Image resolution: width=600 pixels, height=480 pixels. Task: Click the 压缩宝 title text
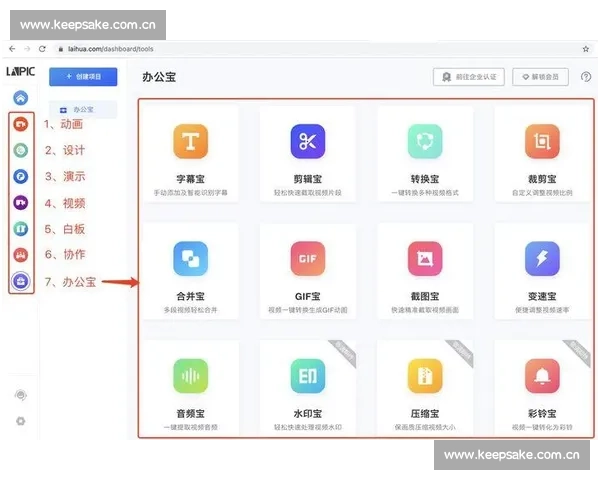(x=425, y=414)
